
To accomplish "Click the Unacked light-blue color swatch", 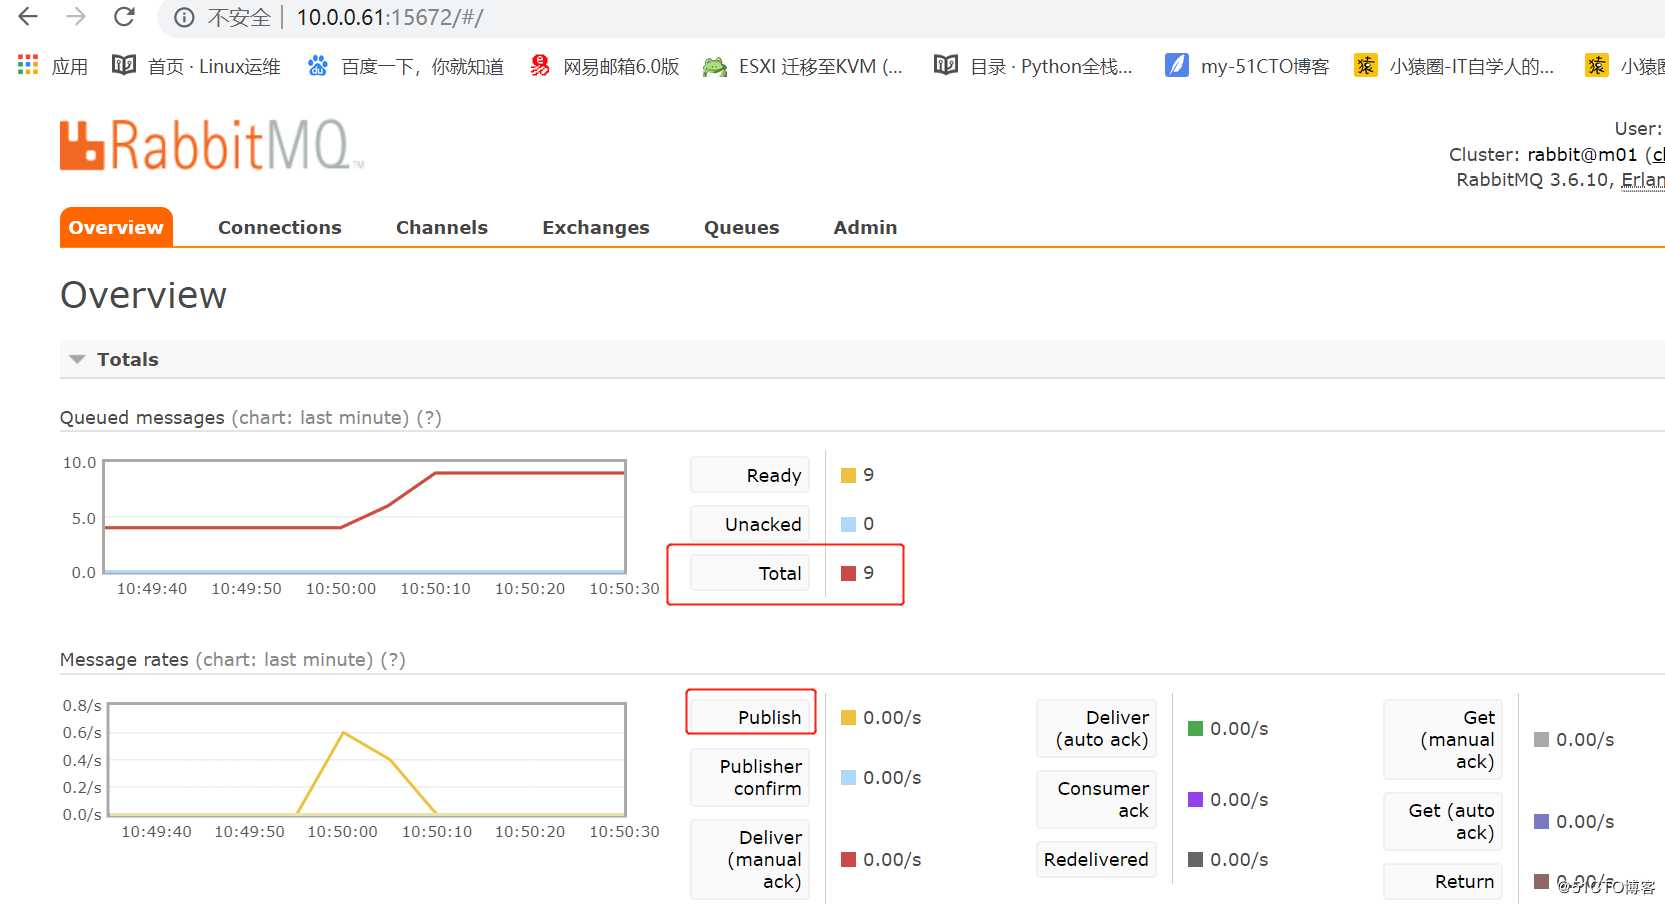I will pos(848,524).
